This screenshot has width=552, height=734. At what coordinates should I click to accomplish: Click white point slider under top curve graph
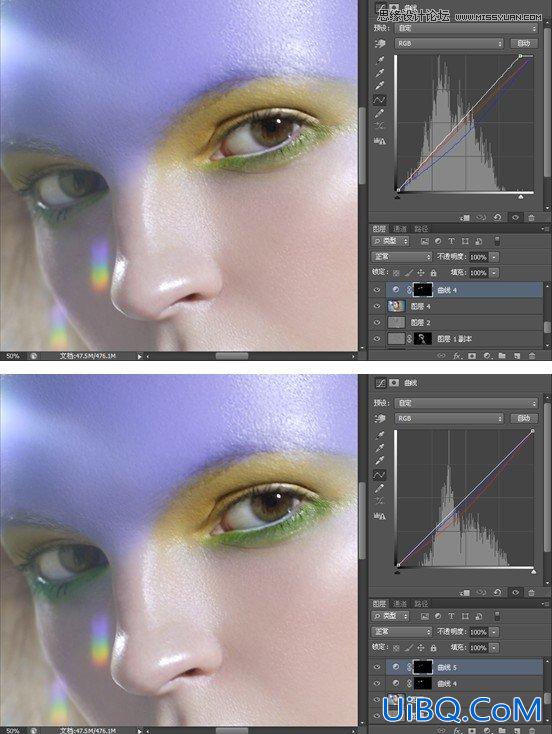521,197
